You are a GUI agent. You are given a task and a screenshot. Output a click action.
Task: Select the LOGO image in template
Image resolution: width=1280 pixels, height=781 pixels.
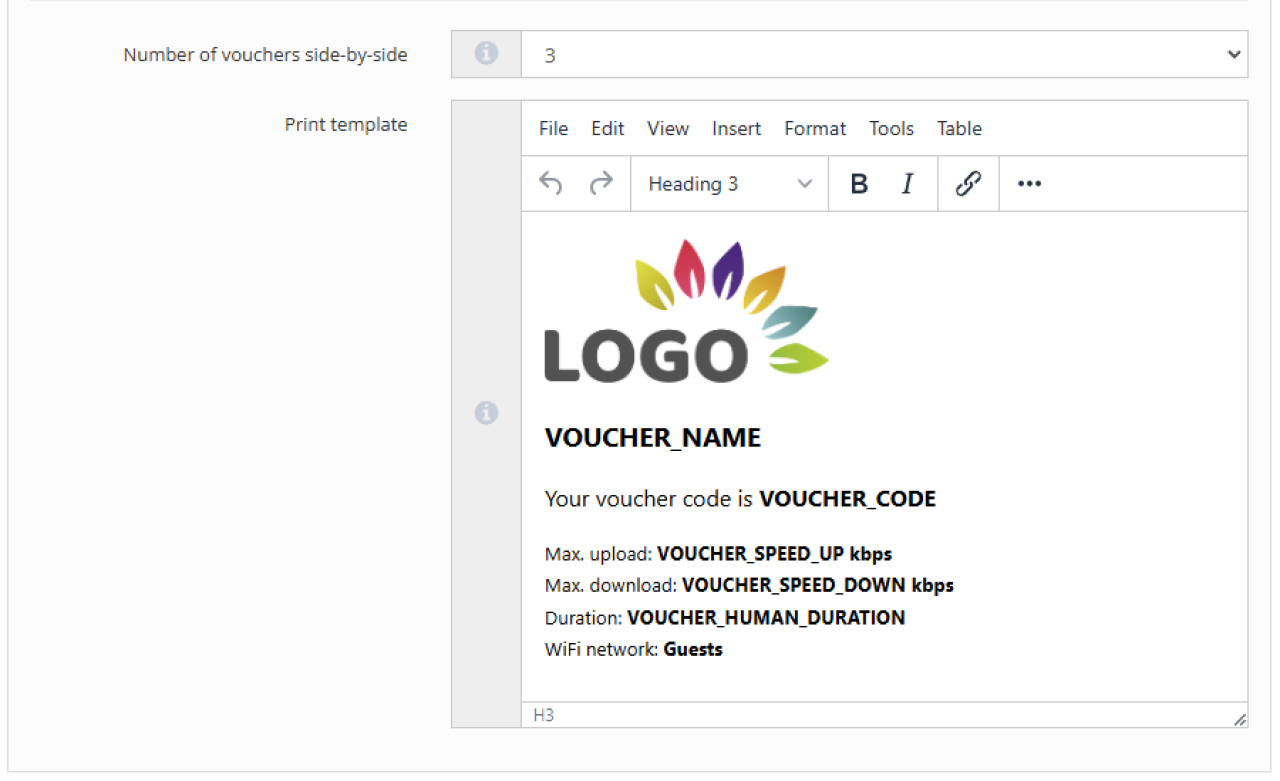[686, 312]
